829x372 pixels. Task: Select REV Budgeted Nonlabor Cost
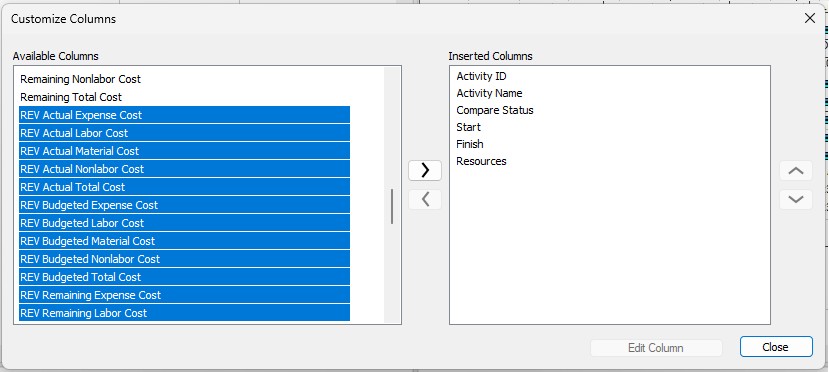(185, 258)
